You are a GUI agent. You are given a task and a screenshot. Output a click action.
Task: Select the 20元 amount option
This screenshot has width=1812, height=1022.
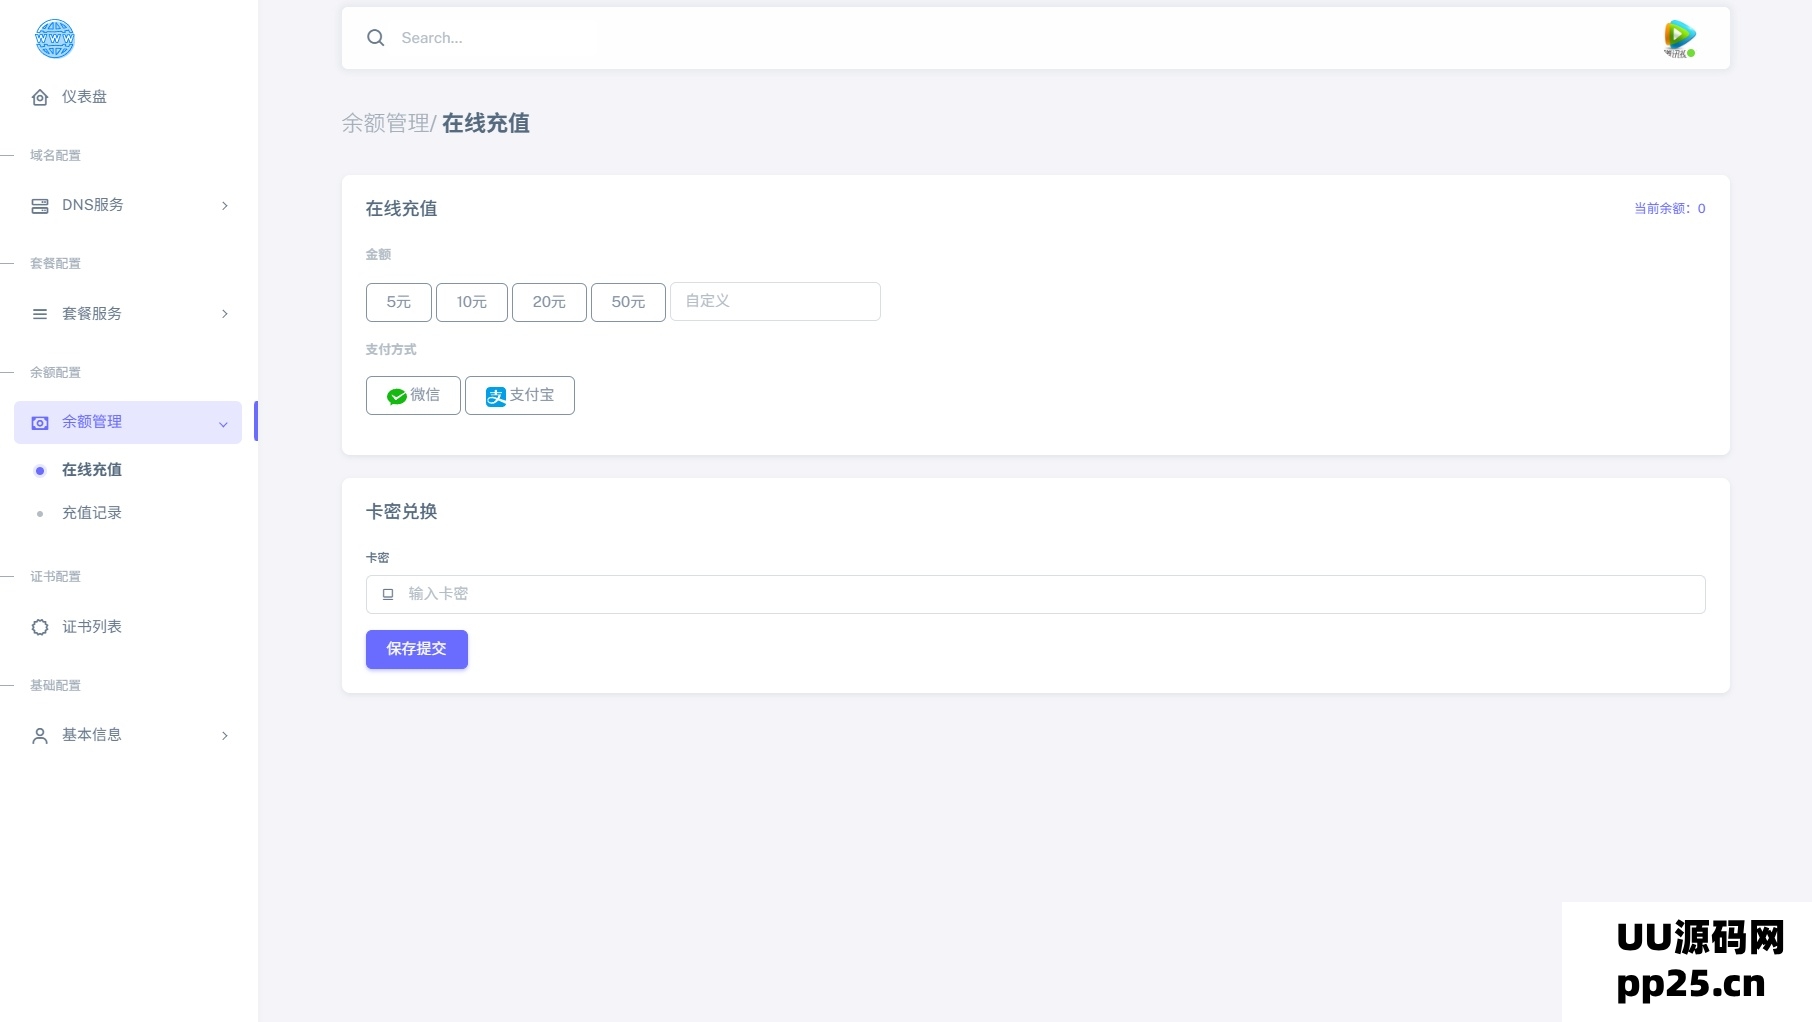pyautogui.click(x=549, y=302)
